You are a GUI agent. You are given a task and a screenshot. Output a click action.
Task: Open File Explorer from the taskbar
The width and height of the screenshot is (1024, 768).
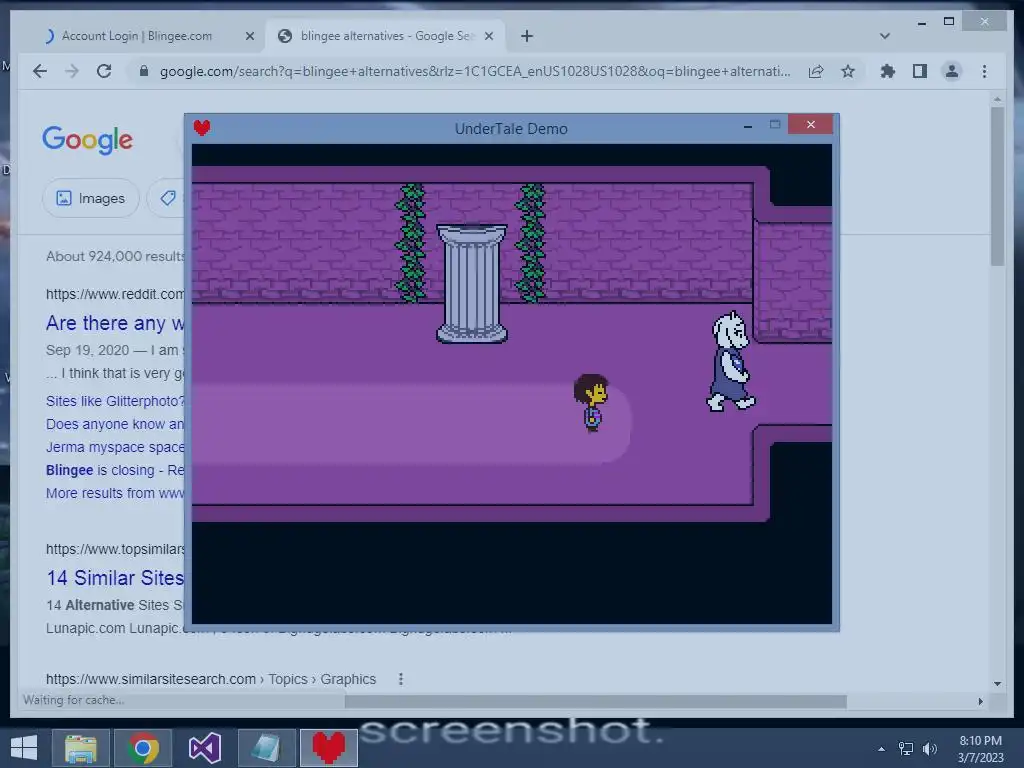click(81, 748)
